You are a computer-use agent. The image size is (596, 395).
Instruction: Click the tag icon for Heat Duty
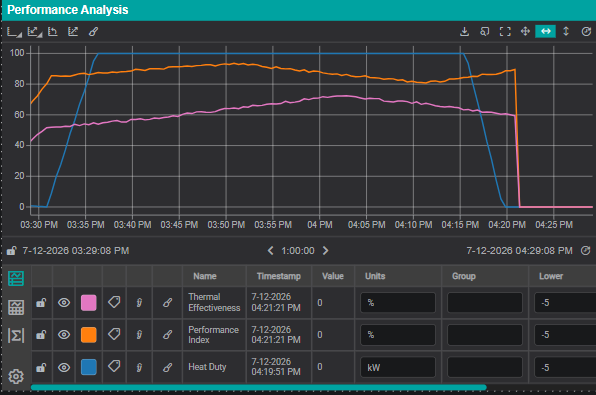[114, 366]
